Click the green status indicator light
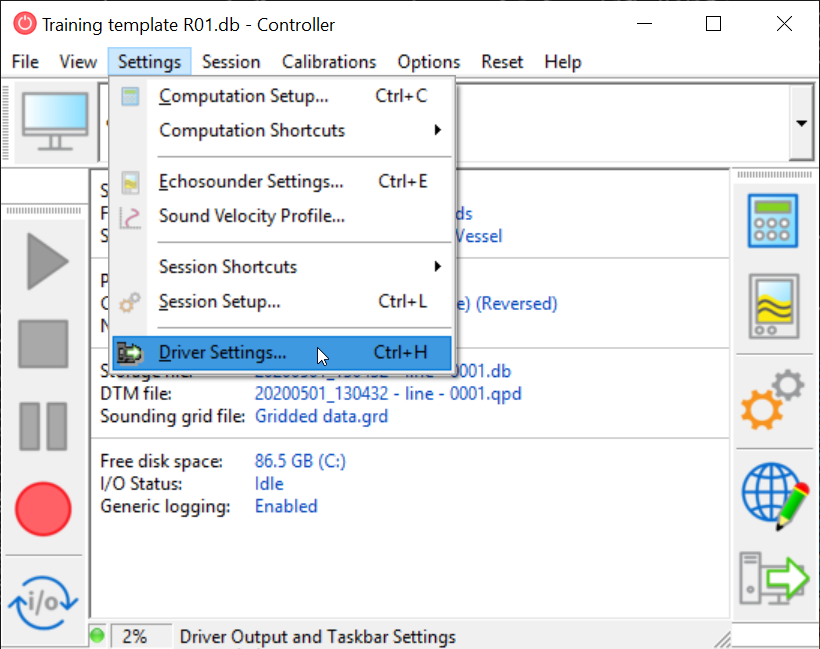The image size is (820, 649). [x=97, y=636]
